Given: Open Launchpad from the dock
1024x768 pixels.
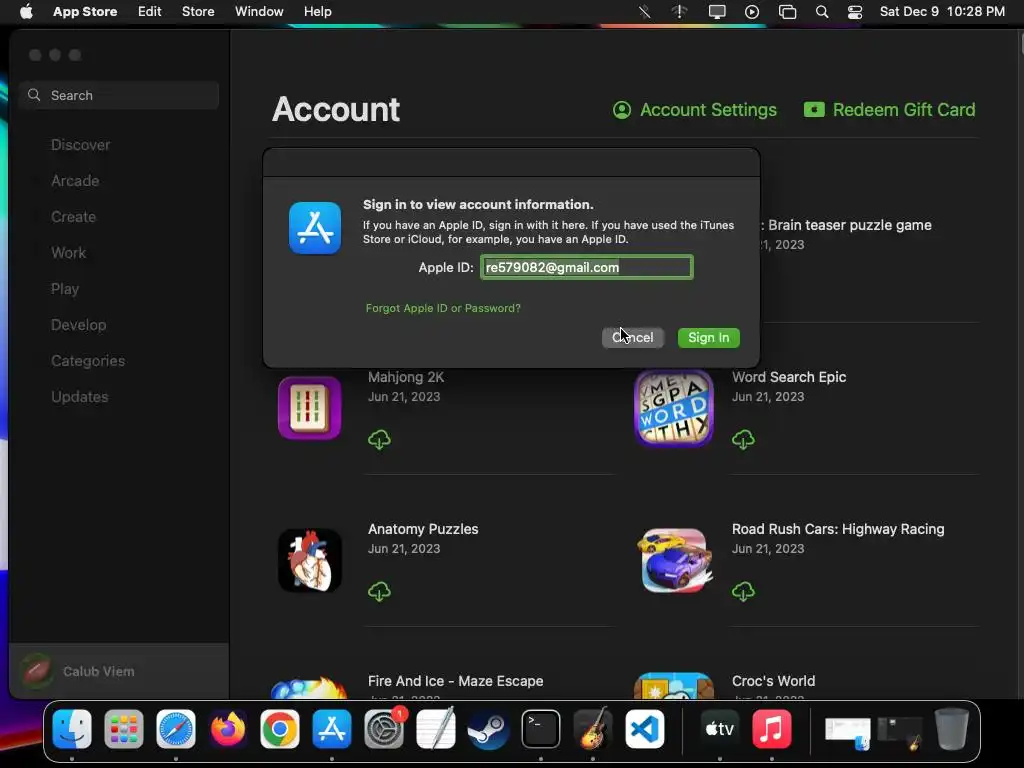Looking at the screenshot, I should (123, 729).
